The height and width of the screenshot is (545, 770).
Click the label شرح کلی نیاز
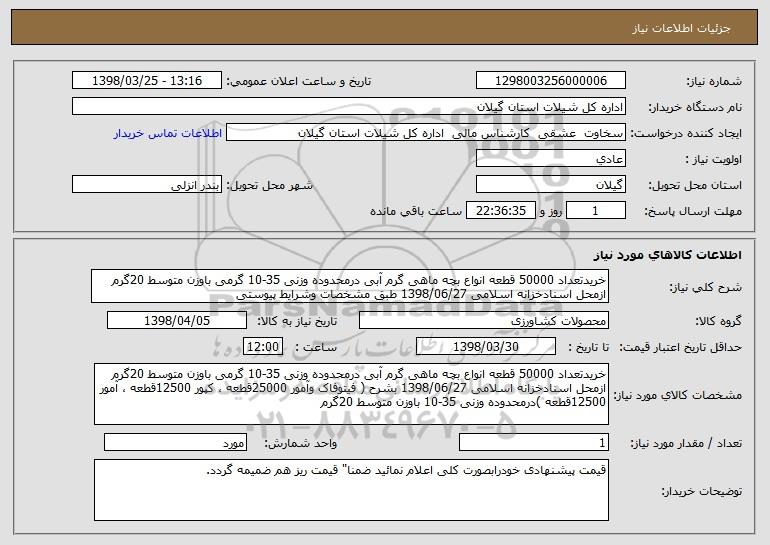(706, 288)
